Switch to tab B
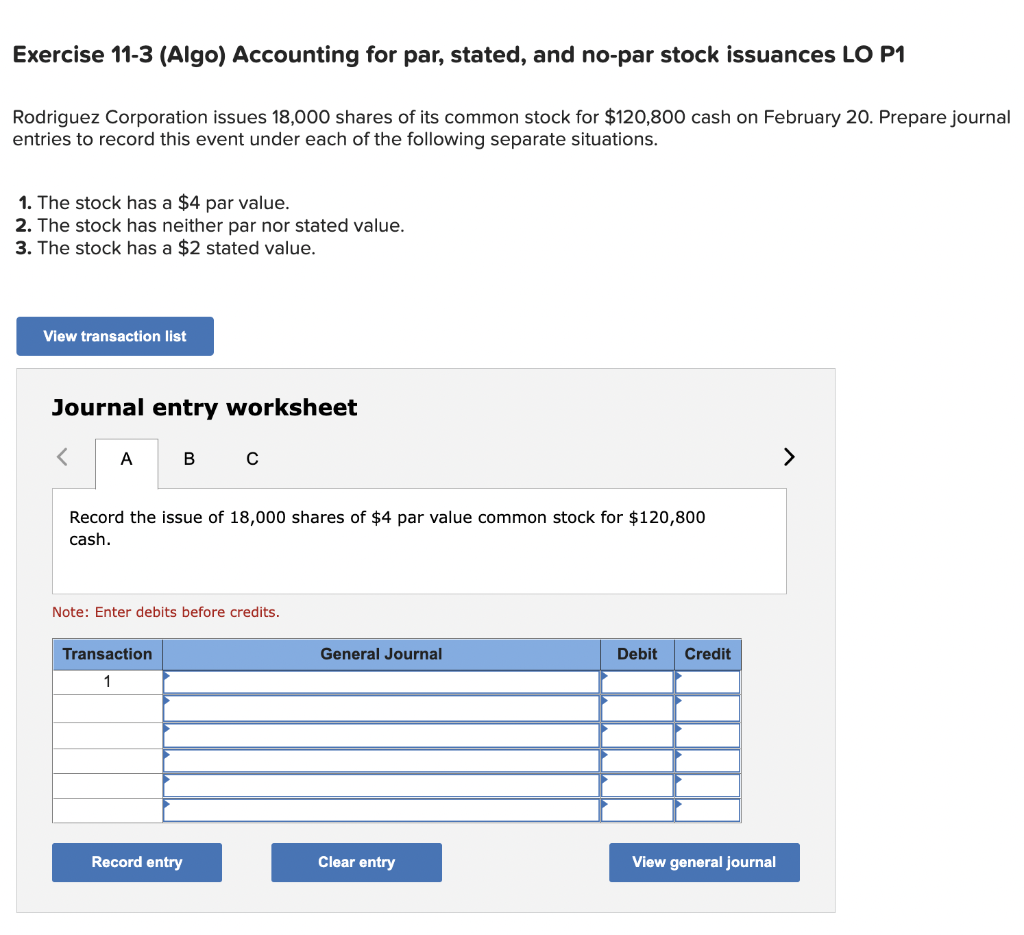Image resolution: width=1024 pixels, height=935 pixels. (189, 459)
